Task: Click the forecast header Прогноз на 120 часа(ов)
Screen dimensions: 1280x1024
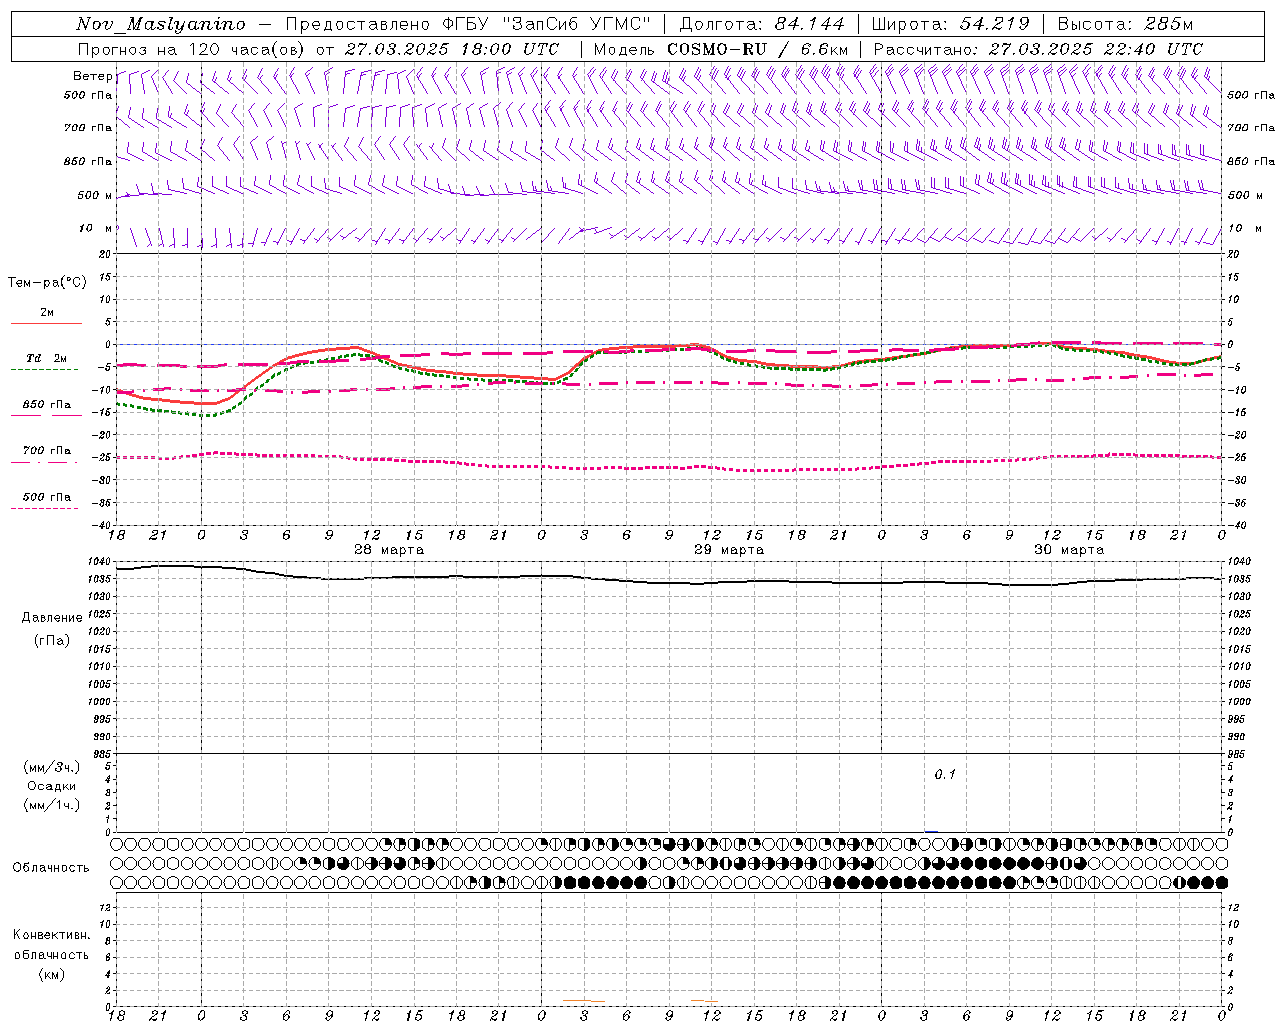Action: (191, 49)
